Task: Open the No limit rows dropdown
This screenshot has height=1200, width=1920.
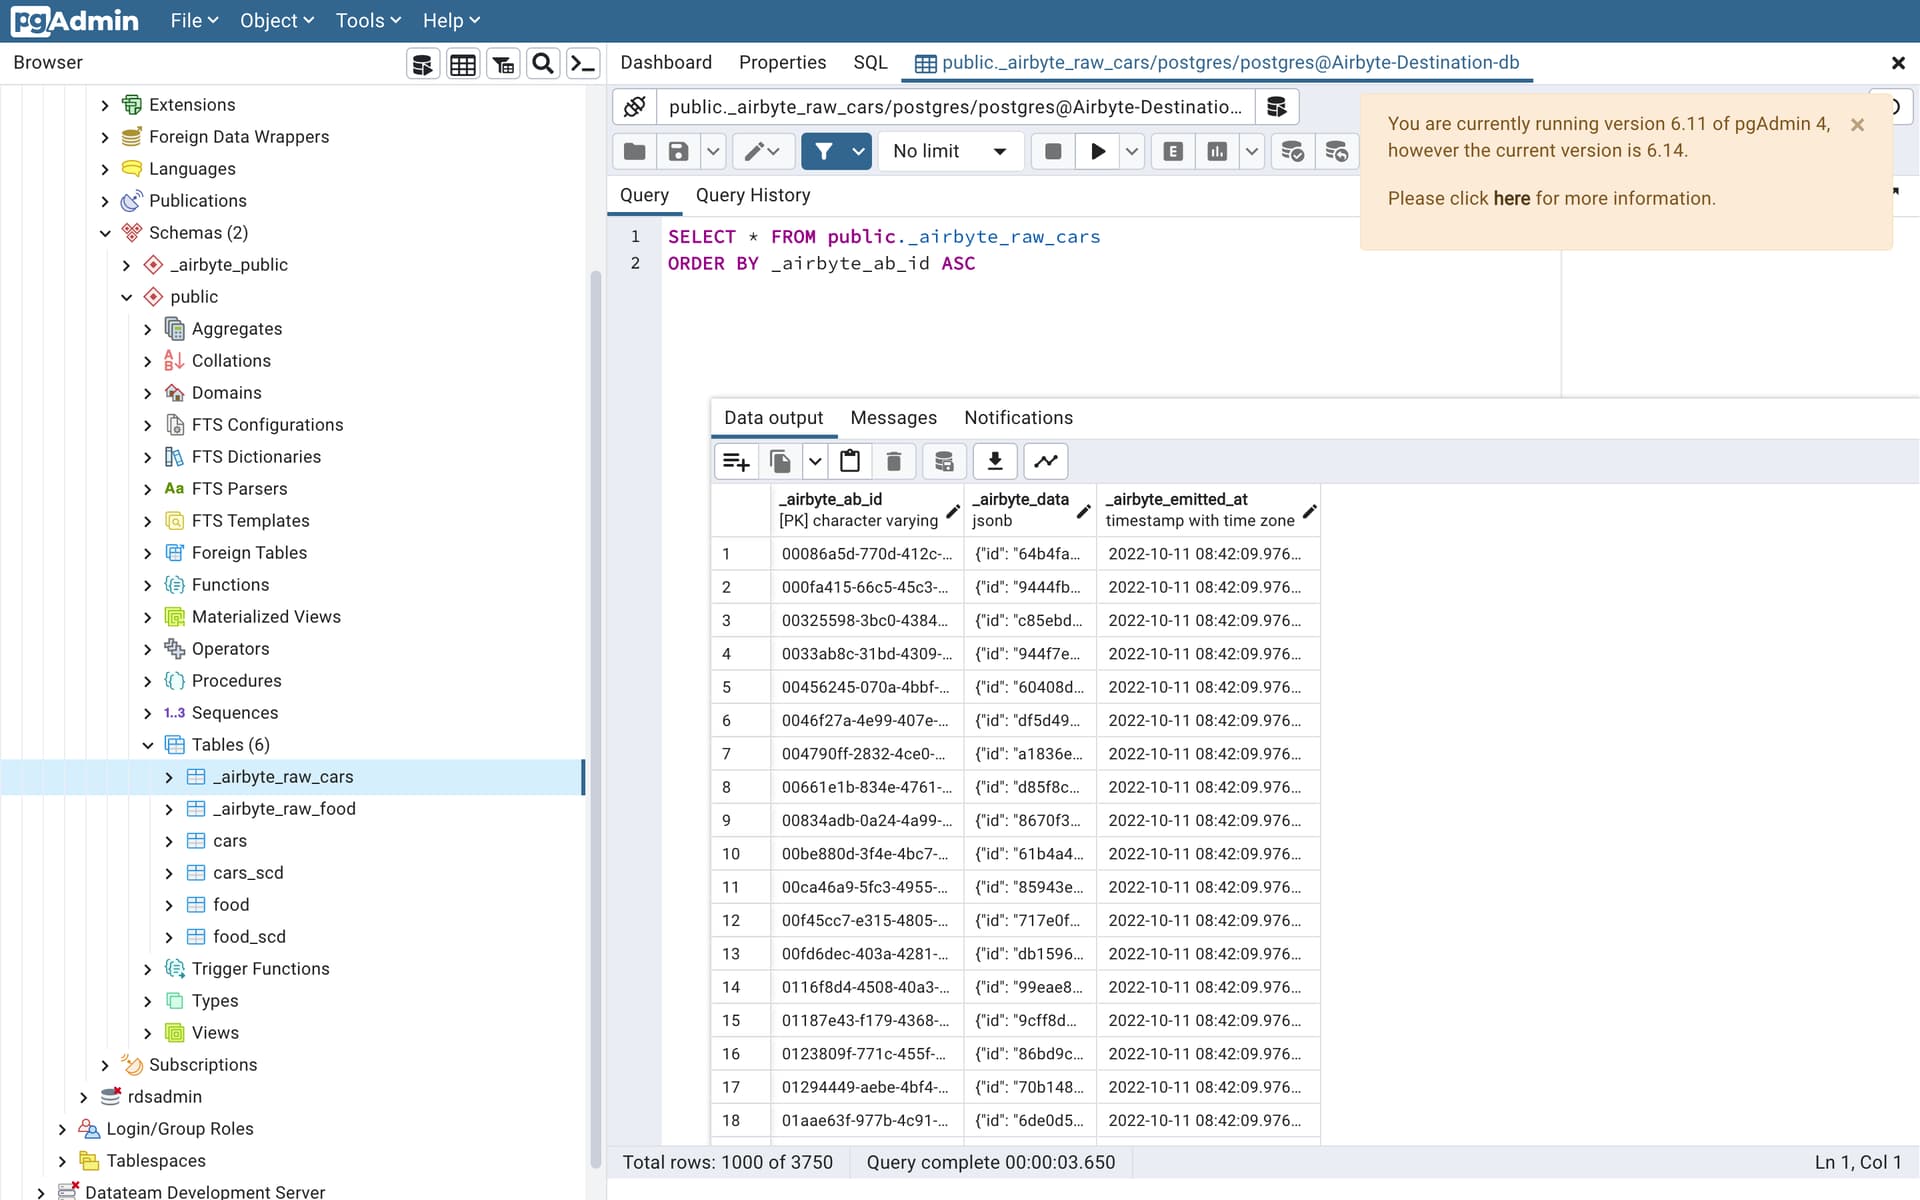Action: 949,151
